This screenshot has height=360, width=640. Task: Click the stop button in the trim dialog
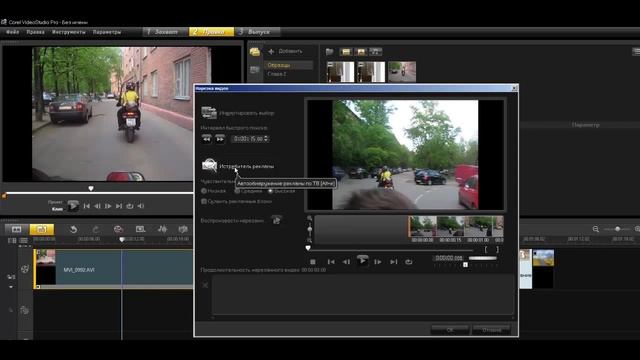pyautogui.click(x=313, y=262)
